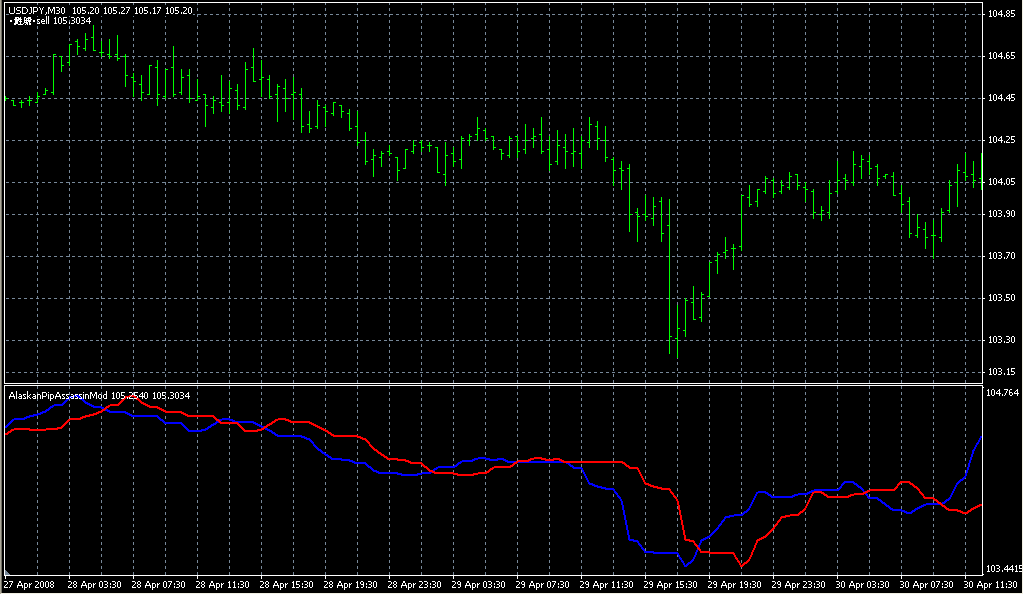Click the 104.764 indicator scale value
1024x594 pixels.
[x=1003, y=393]
